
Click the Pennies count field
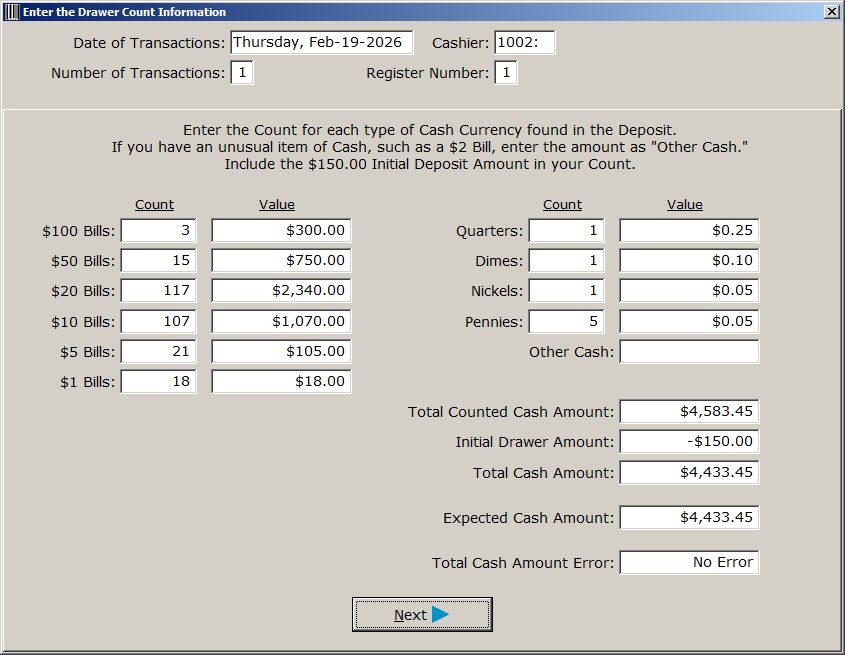[566, 322]
